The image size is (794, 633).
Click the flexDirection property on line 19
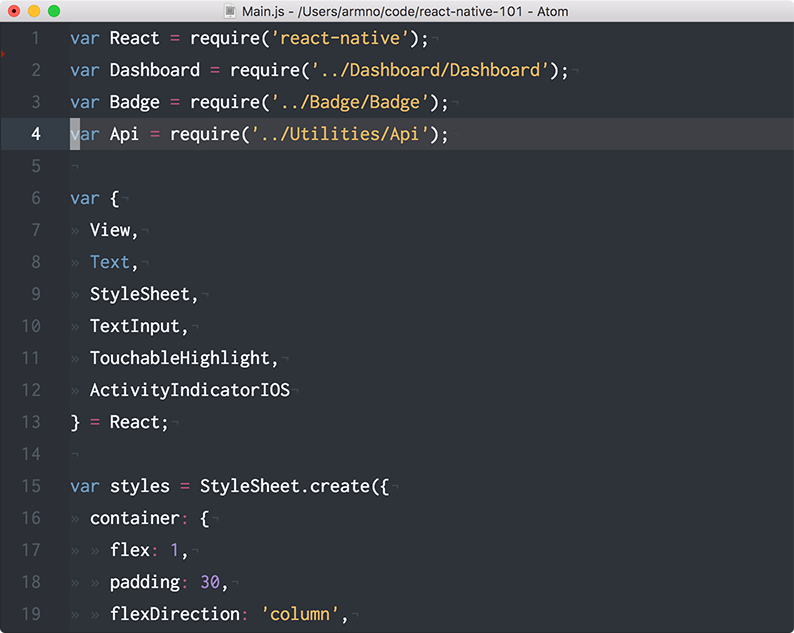click(x=175, y=614)
